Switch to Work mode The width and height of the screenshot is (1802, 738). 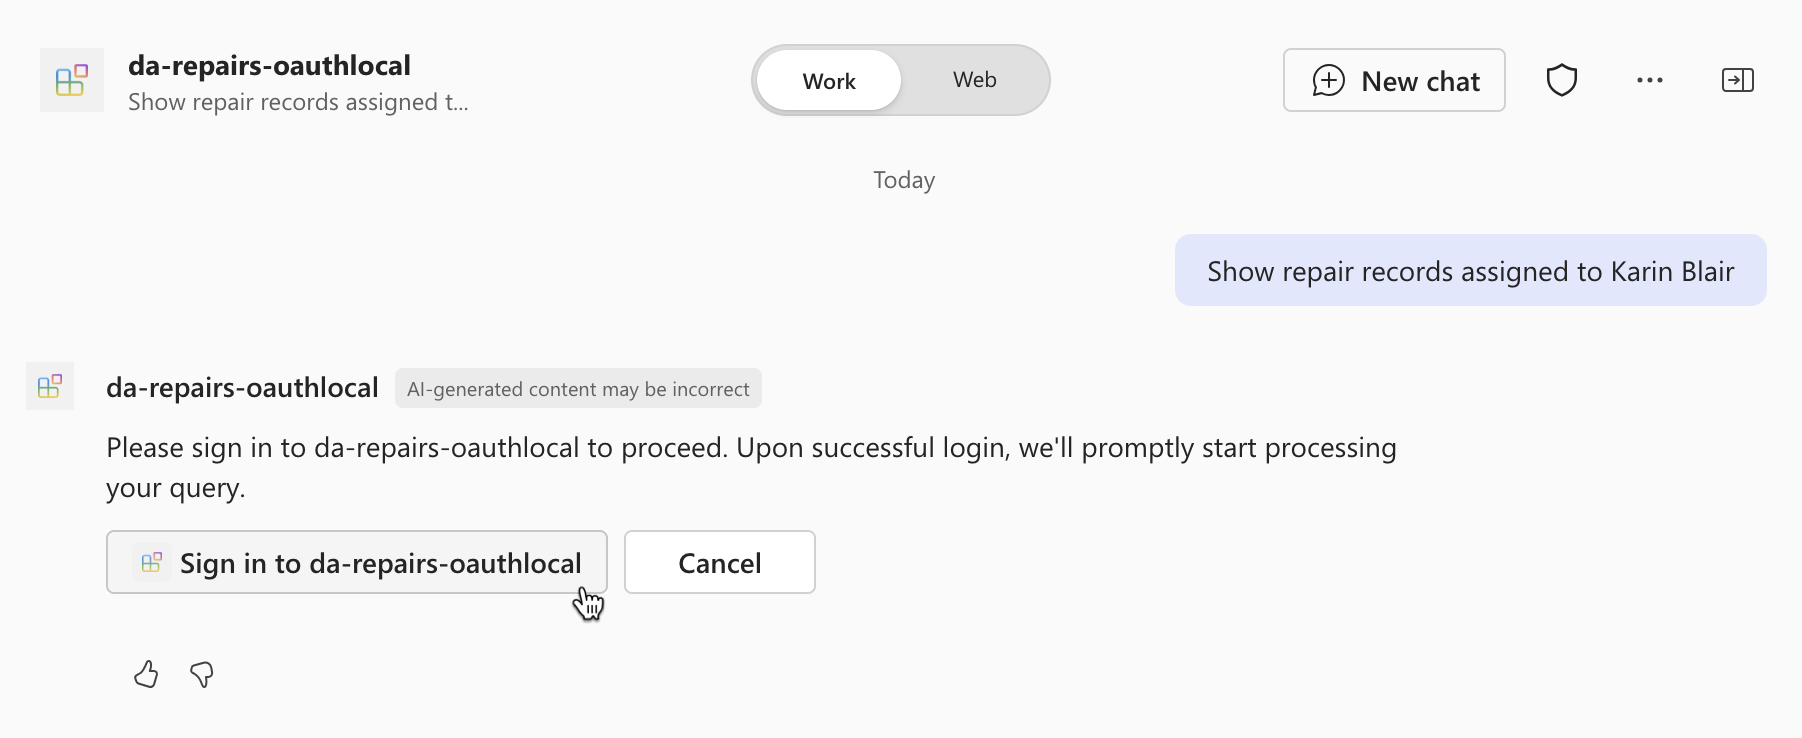coord(829,80)
